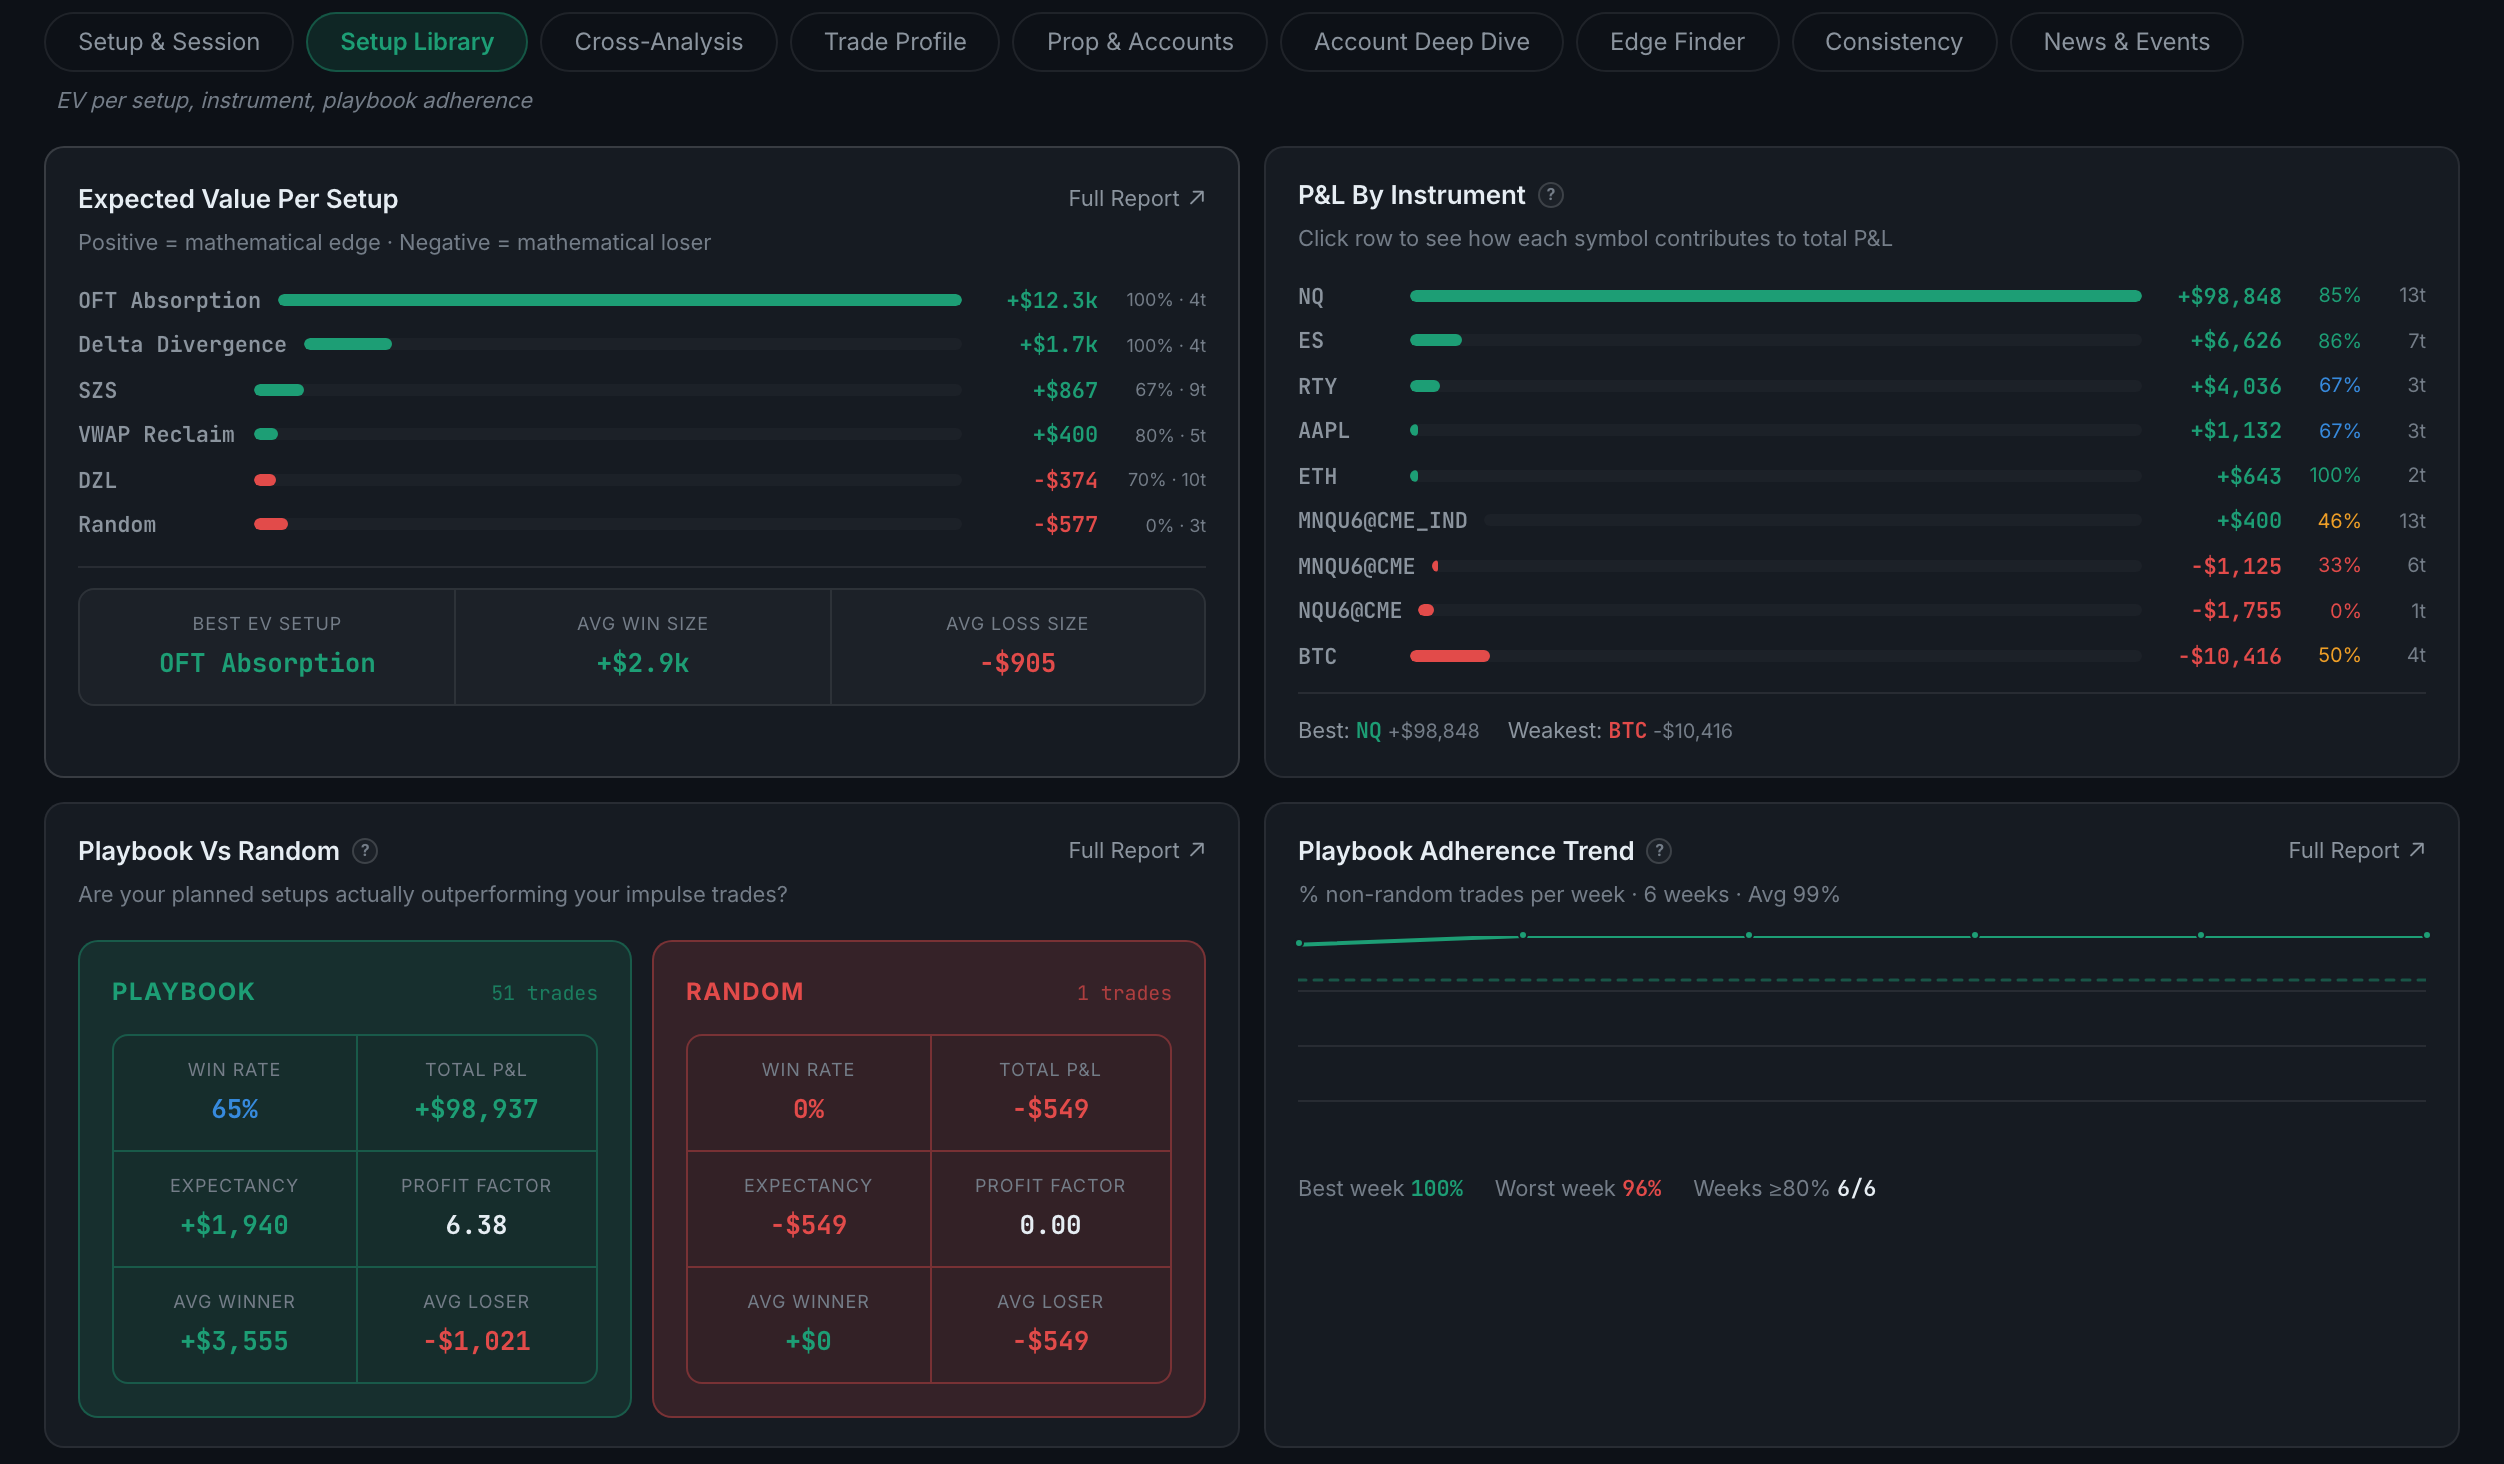
Task: Click the Playbook Adherence Trend help icon
Action: pos(1659,851)
